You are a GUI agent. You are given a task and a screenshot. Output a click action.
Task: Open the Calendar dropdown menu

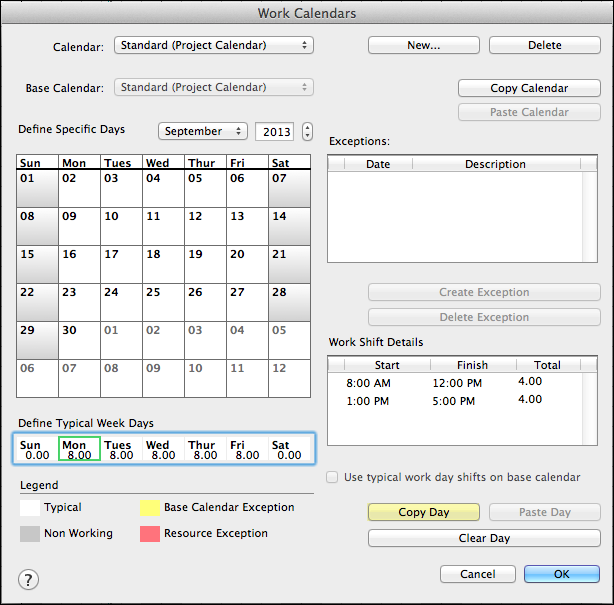[x=214, y=45]
